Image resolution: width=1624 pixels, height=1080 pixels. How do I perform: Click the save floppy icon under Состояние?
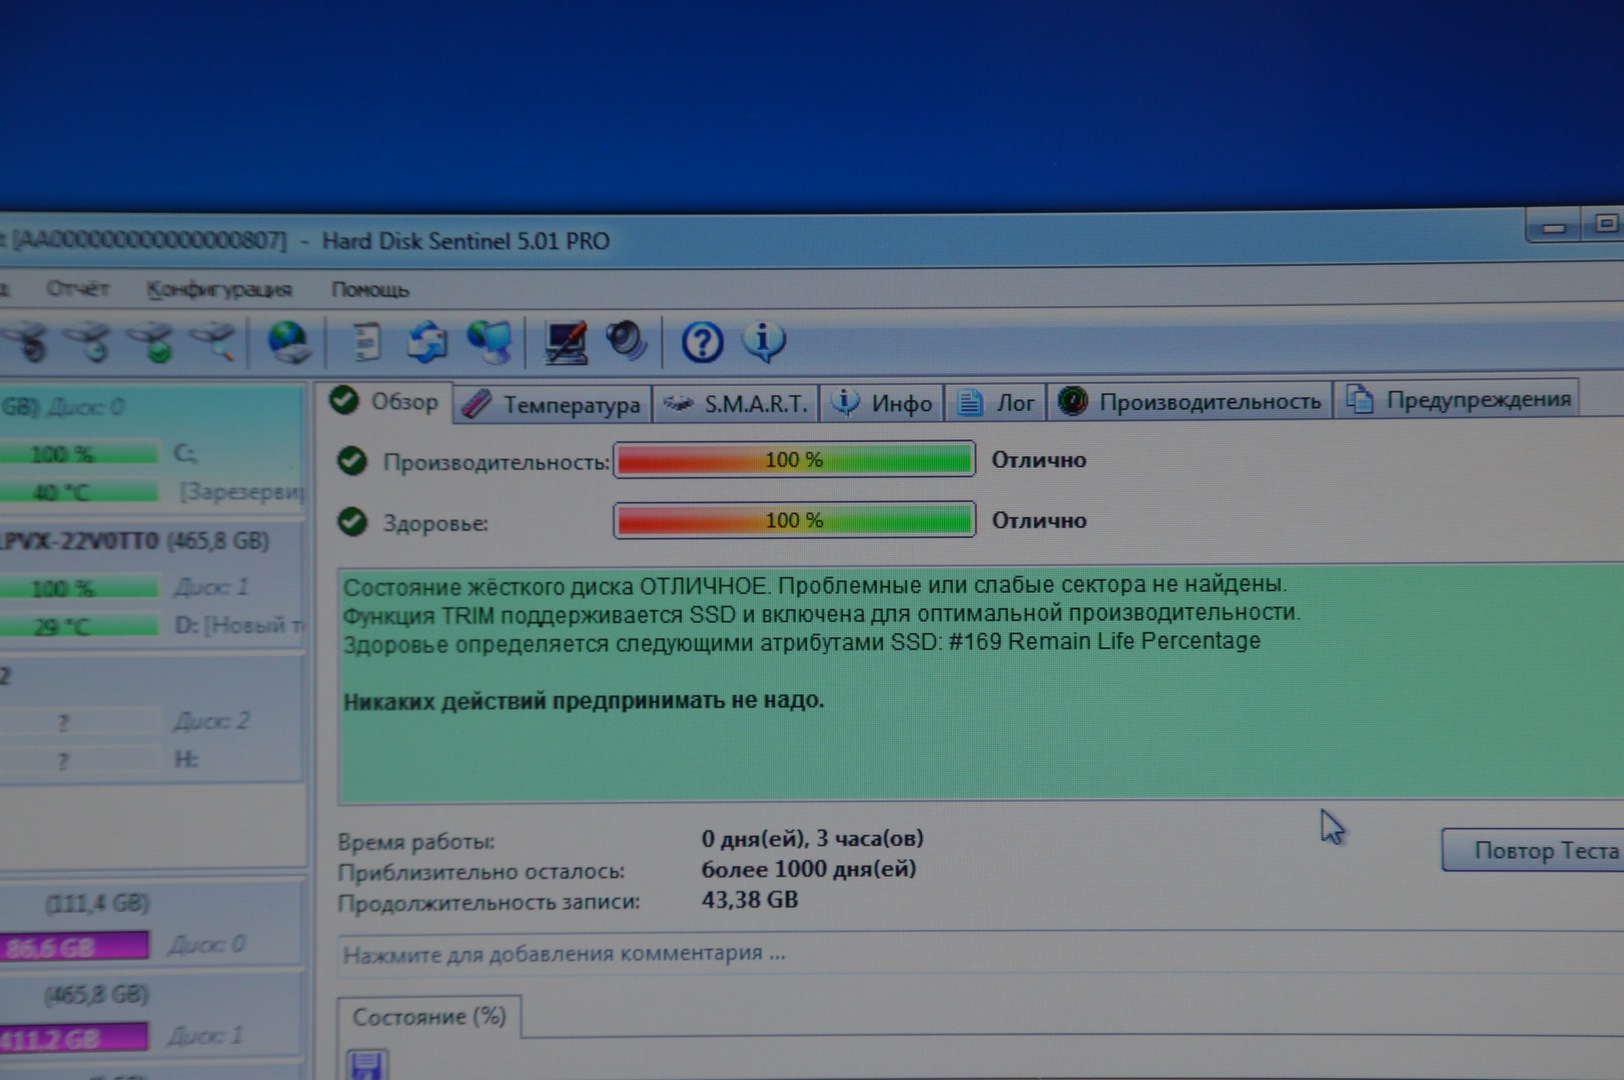pos(368,1065)
